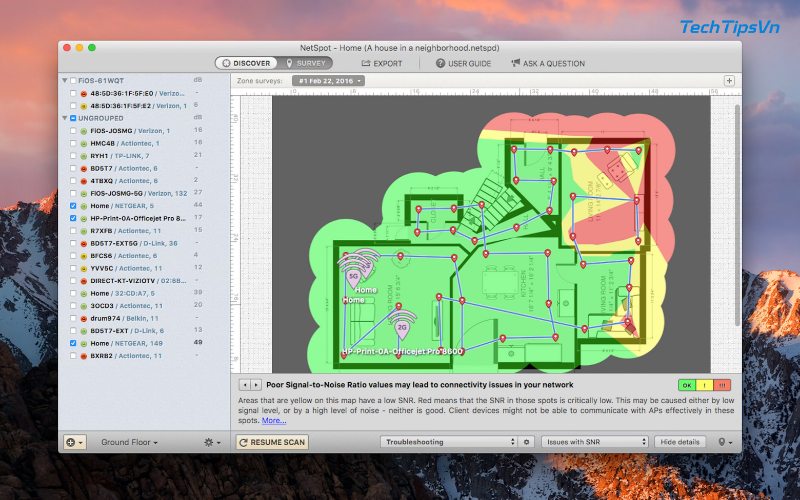Click the signal icon of FiOS-JOSMG-5G

click(x=84, y=193)
